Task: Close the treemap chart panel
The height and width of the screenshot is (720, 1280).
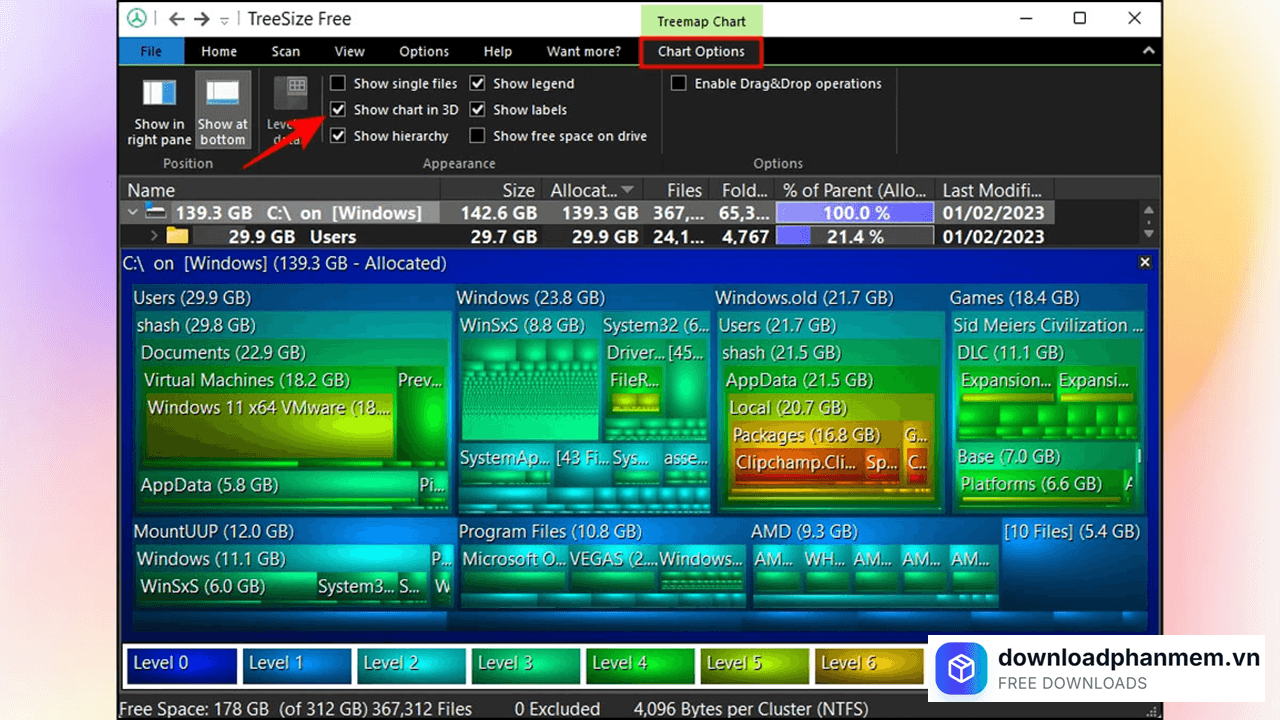Action: click(1145, 262)
